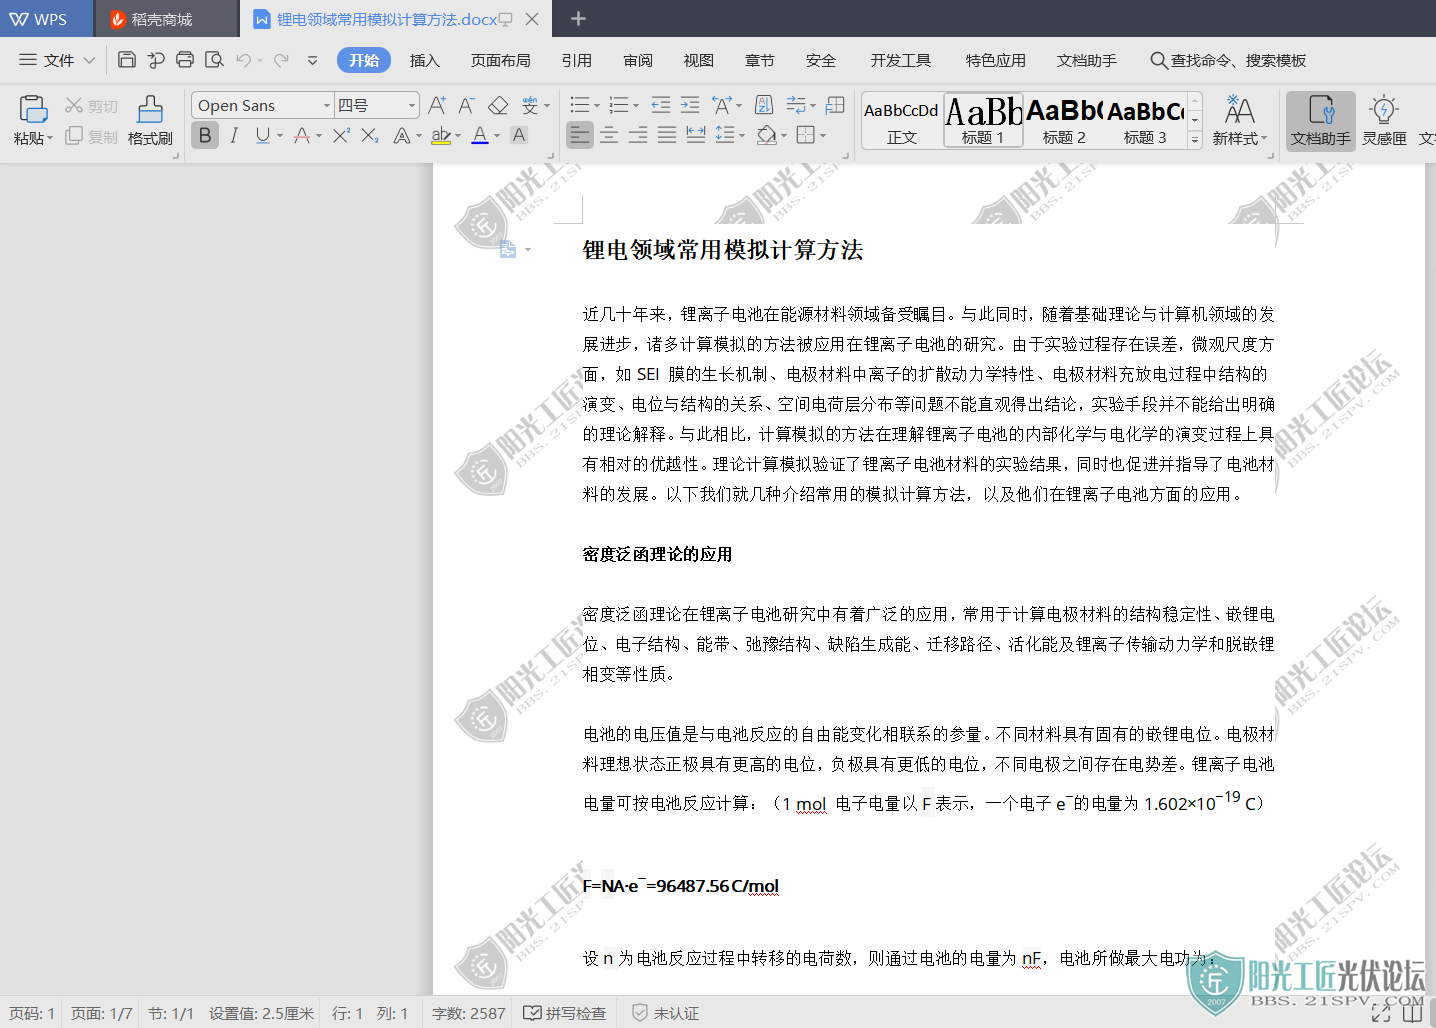Click the Superscript X² icon
The height and width of the screenshot is (1028, 1436).
(341, 135)
